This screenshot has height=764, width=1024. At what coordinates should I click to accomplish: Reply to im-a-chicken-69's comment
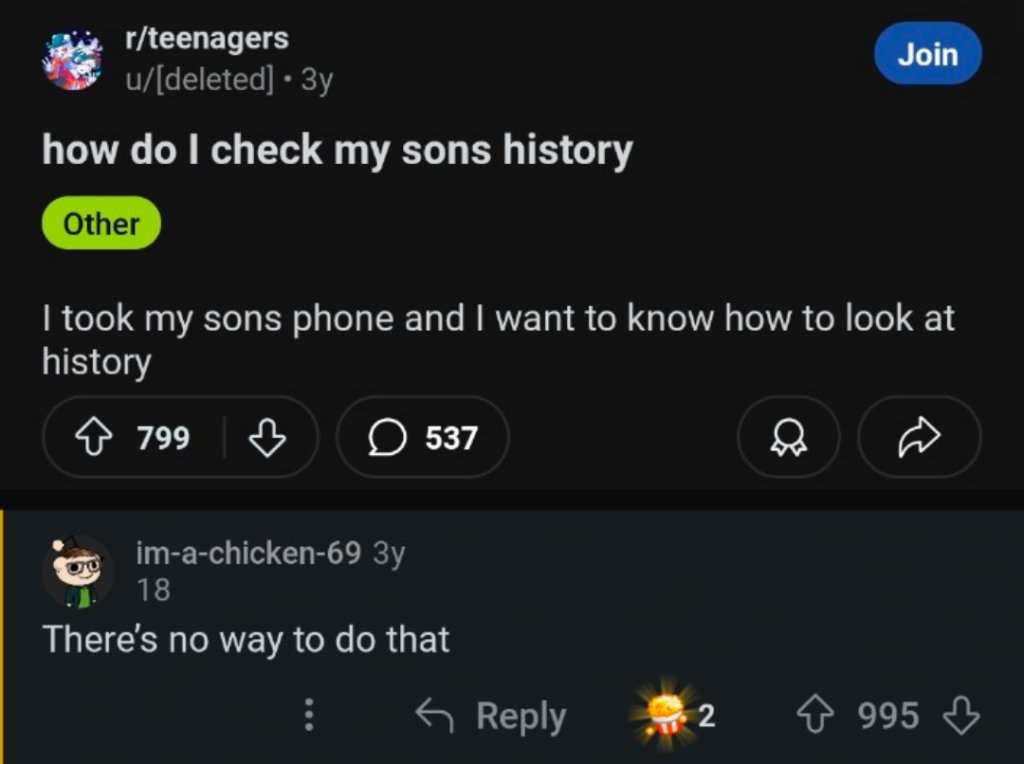[x=491, y=716]
